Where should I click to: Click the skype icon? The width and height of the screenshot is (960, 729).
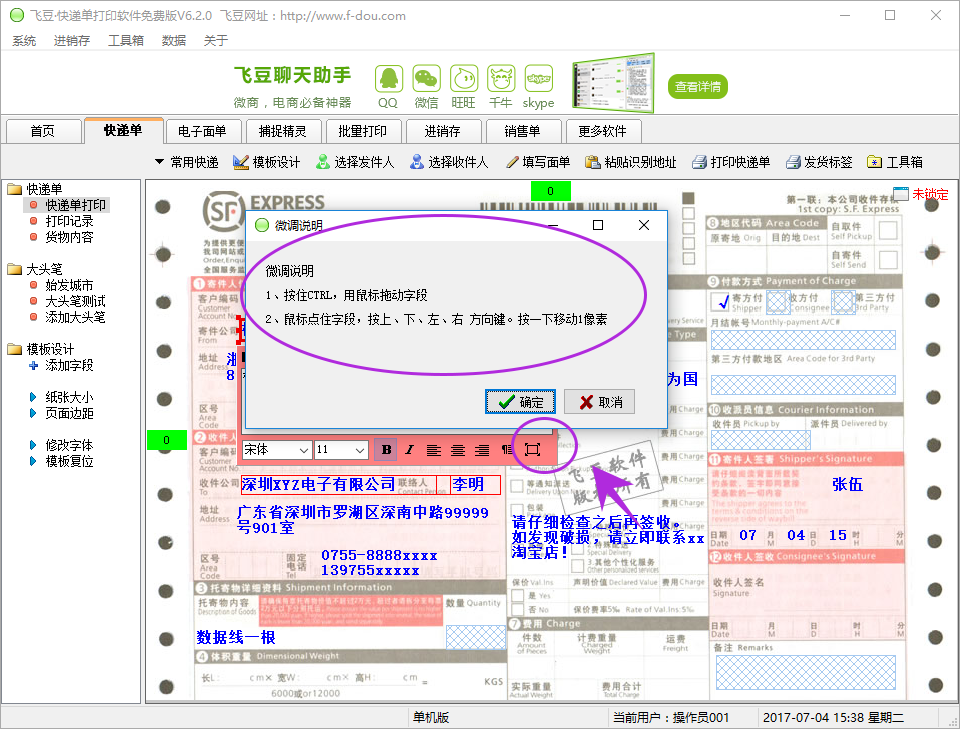(539, 80)
